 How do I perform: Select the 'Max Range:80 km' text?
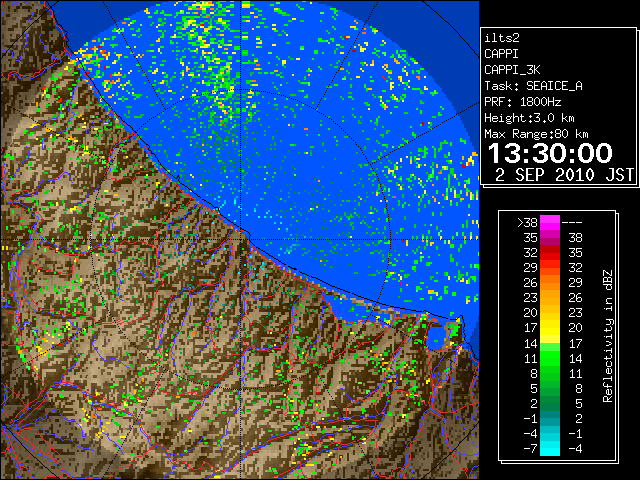pyautogui.click(x=536, y=134)
